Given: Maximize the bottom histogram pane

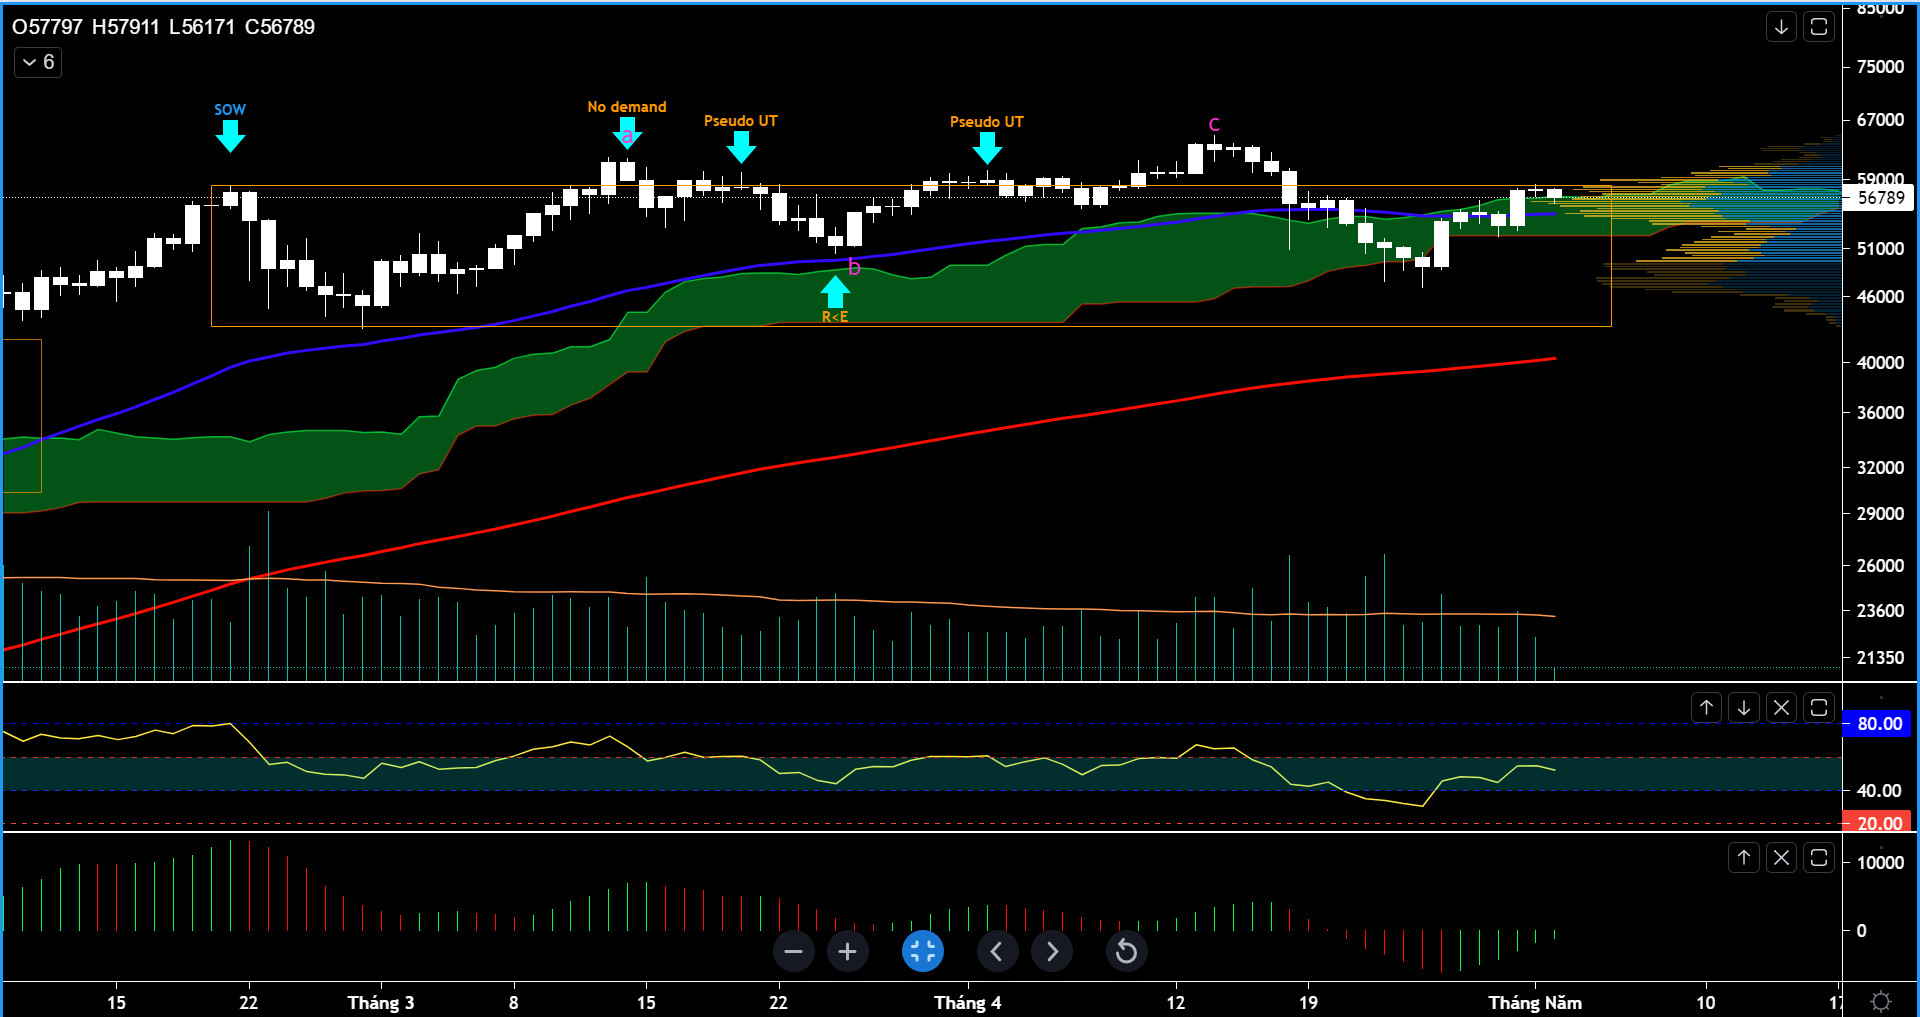Looking at the screenshot, I should (1819, 858).
